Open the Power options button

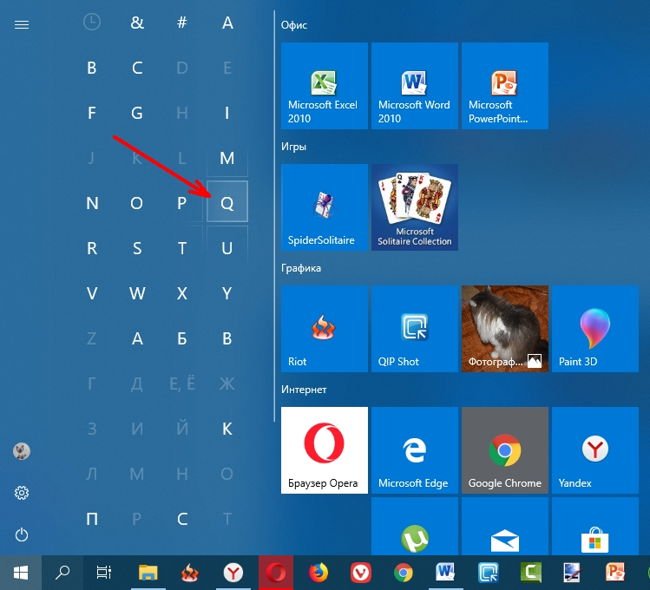22,534
